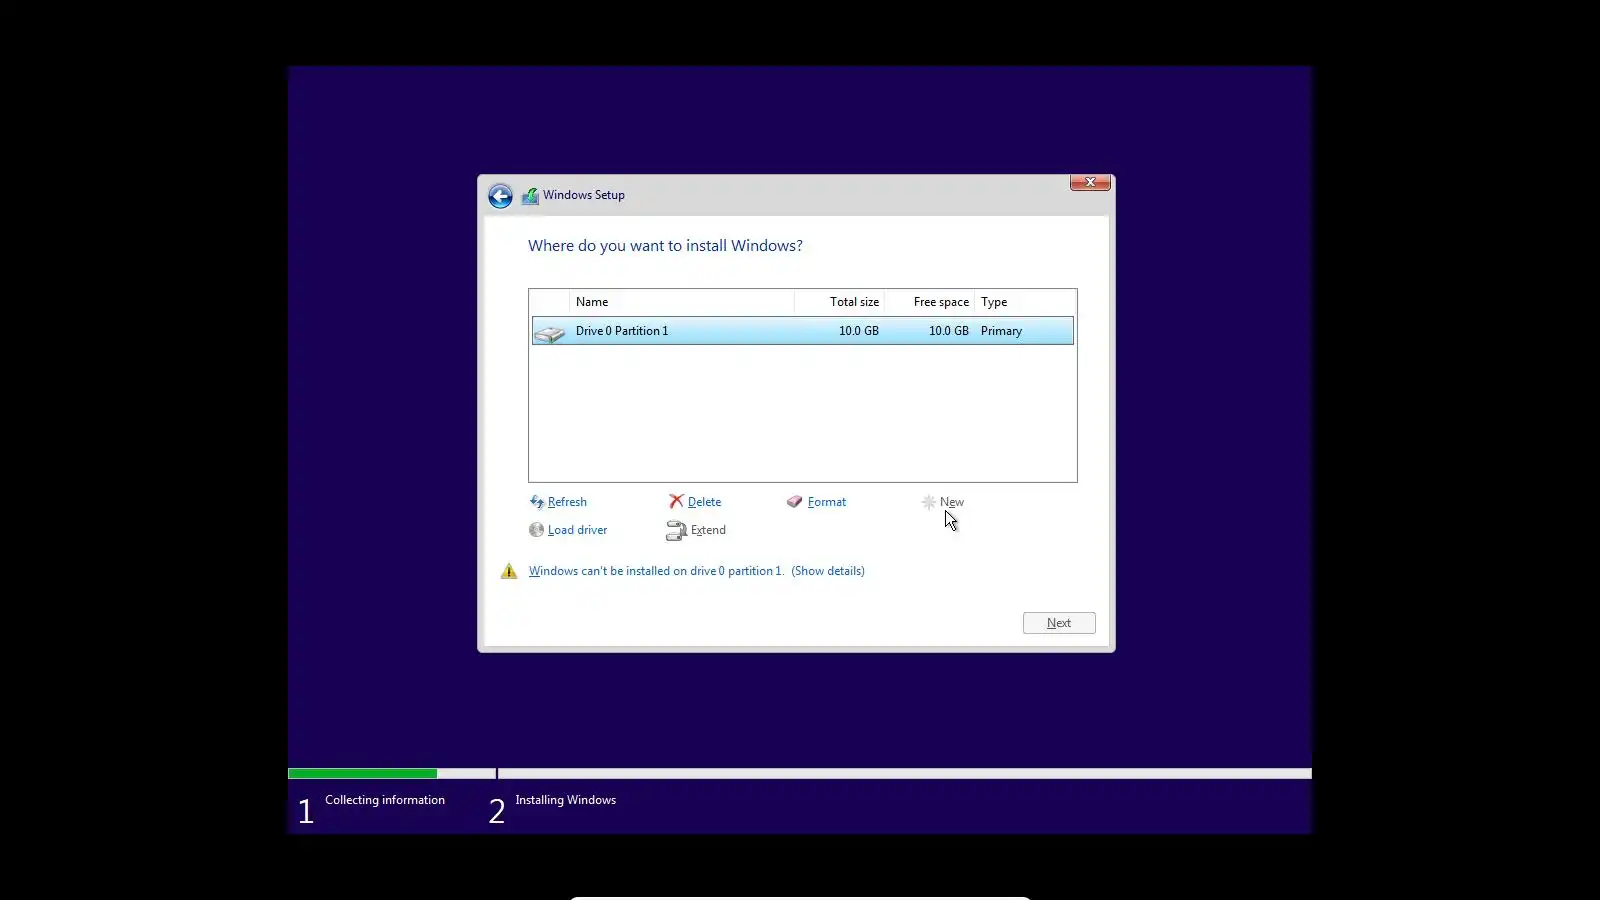Click the Windows Setup title icon
Screen dimensions: 1600x900
coord(530,196)
